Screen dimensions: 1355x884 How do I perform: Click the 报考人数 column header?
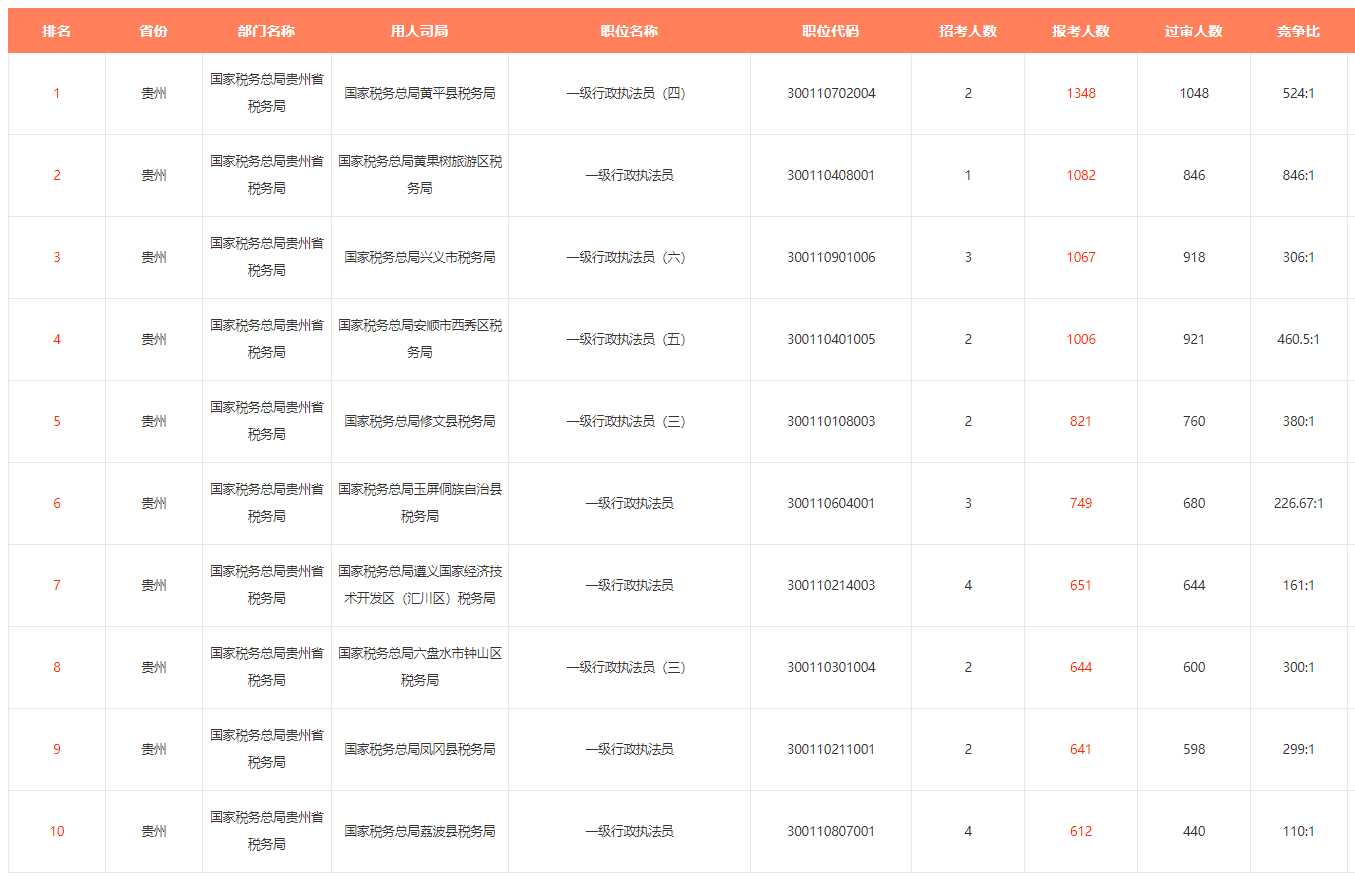tap(1080, 31)
